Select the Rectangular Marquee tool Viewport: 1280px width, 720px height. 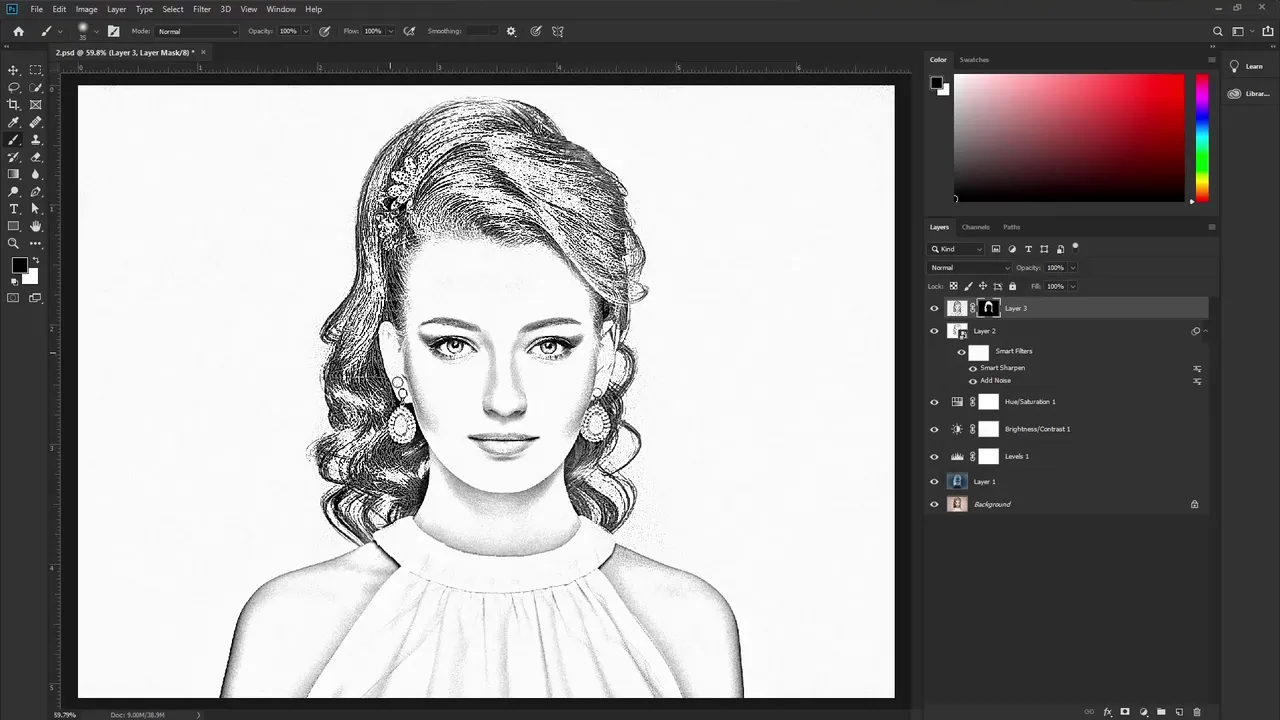[x=36, y=70]
